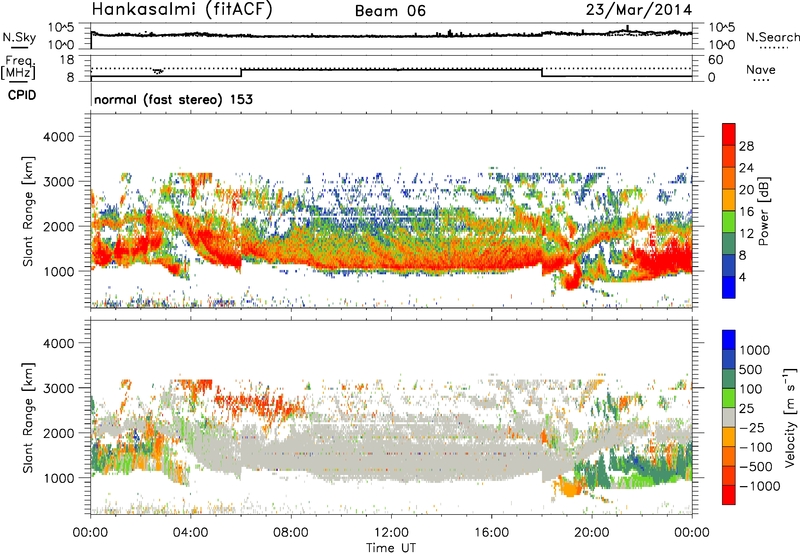Pick the yellow-orange 16-20 dB power segment

coord(729,200)
